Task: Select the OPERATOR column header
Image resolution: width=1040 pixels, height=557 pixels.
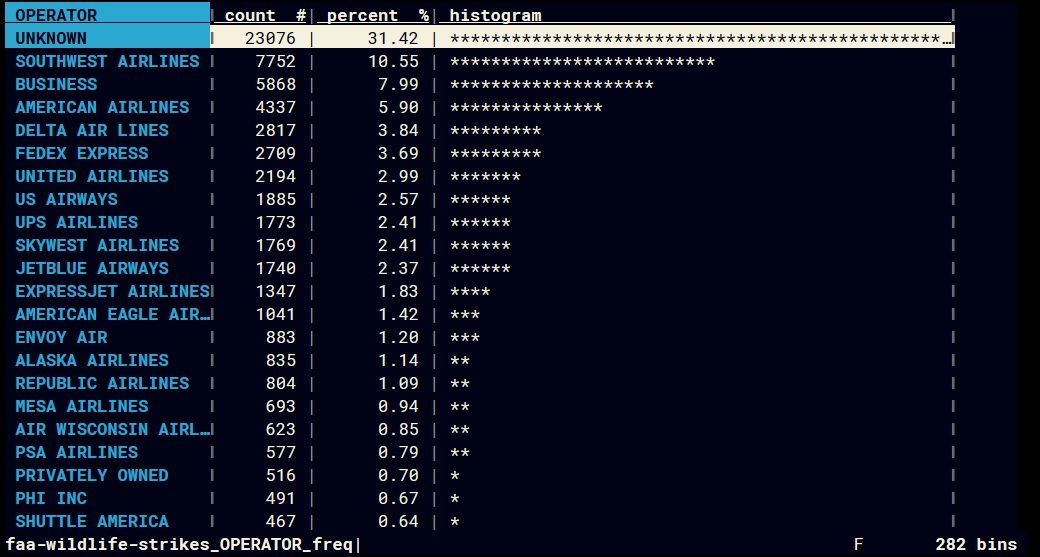Action: coord(107,15)
